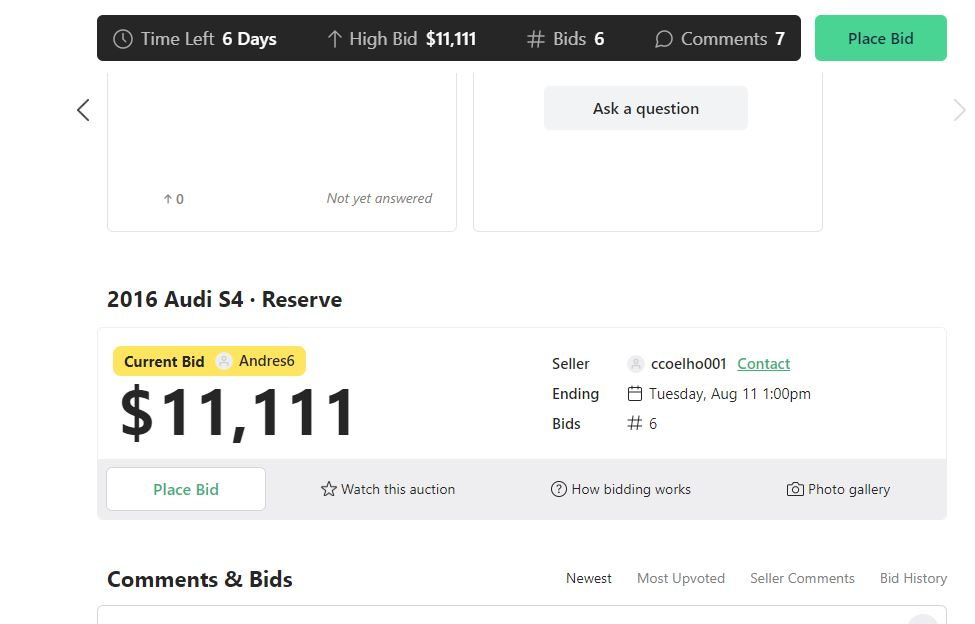Click the green Place Bid button in top bar

[x=880, y=39]
